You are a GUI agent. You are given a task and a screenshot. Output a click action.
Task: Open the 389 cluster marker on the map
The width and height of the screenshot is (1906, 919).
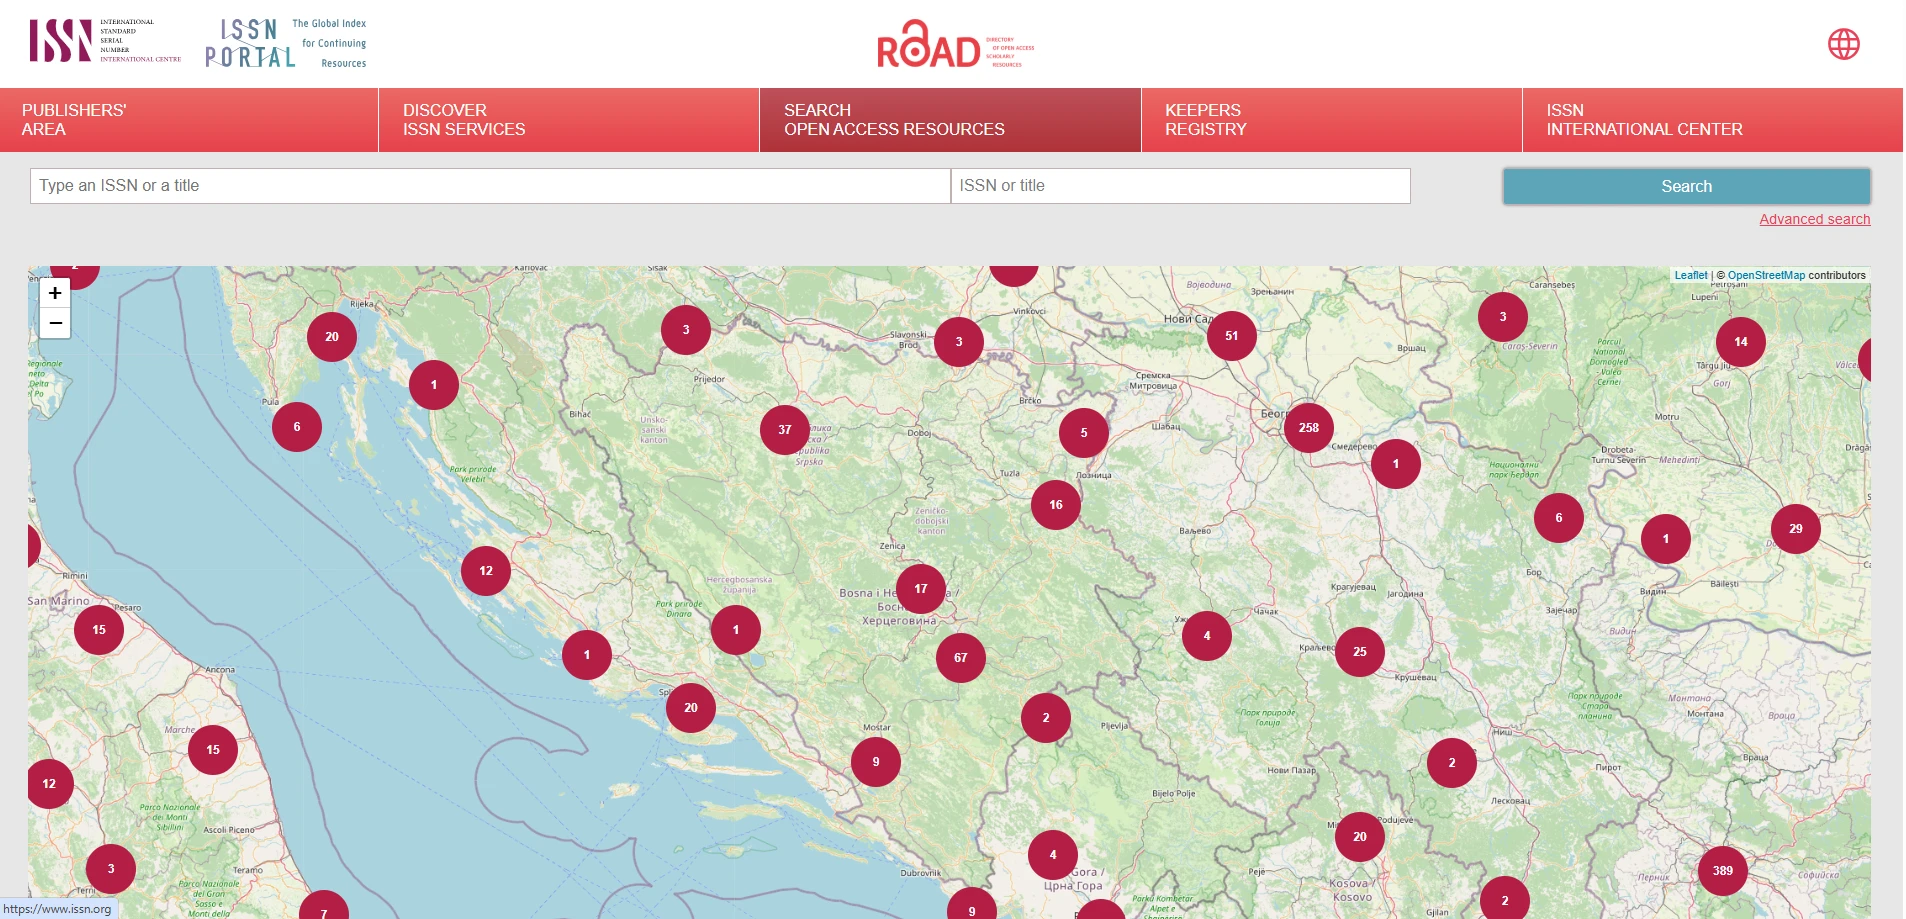1722,871
